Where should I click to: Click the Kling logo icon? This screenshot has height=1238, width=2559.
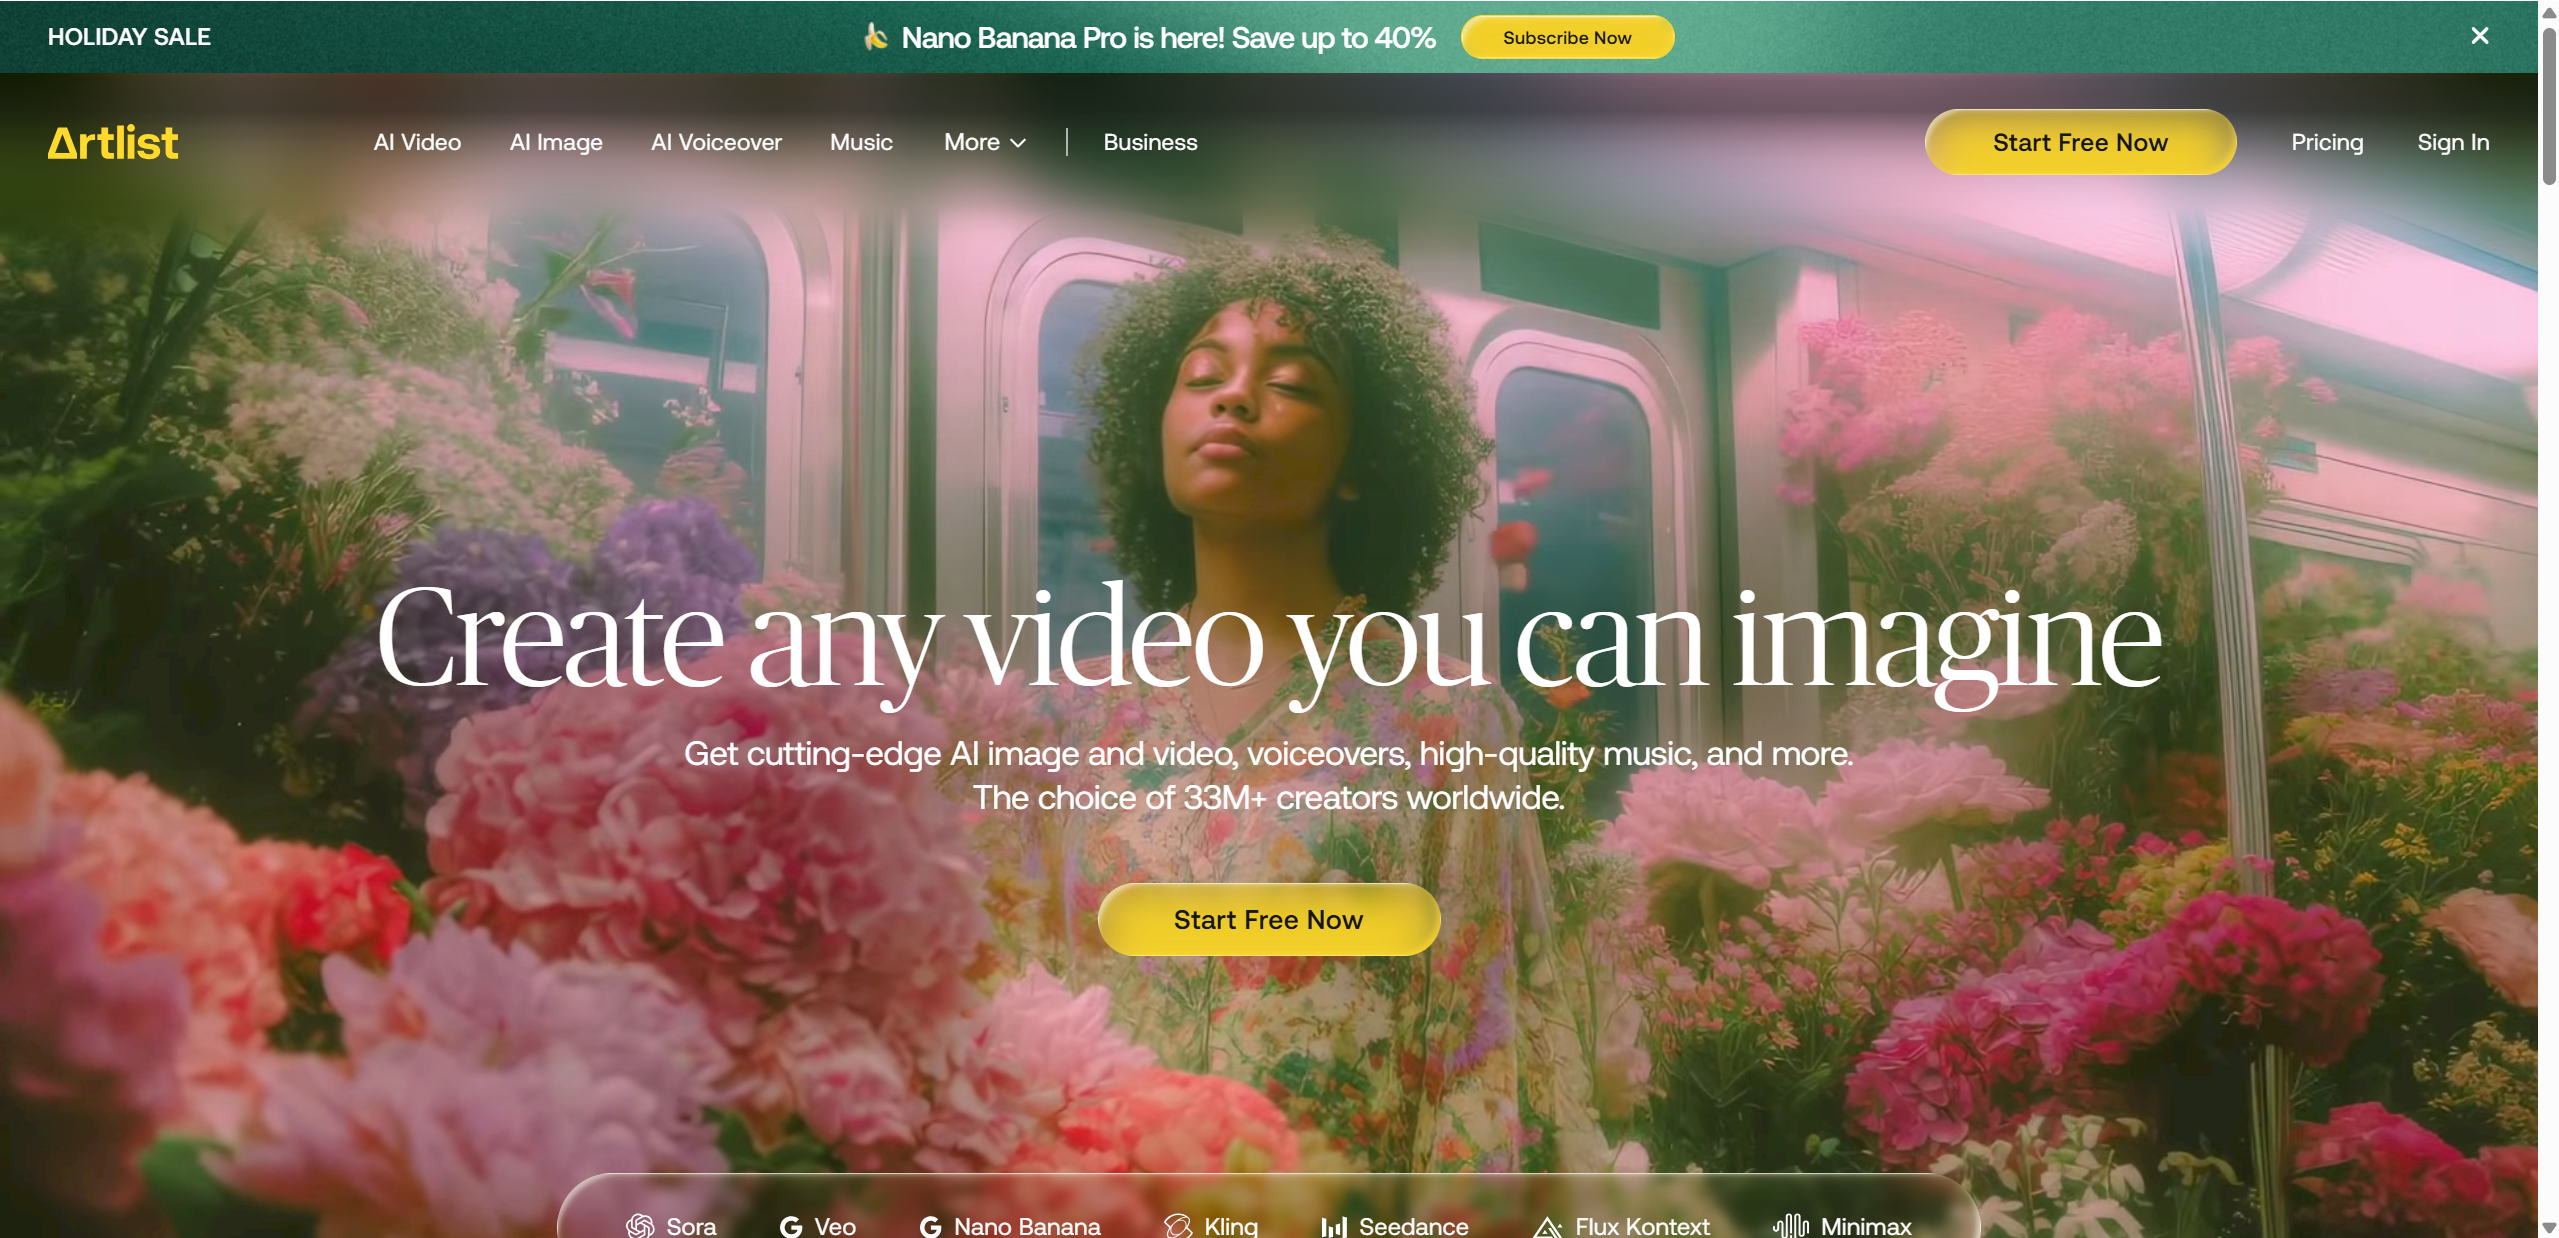[x=1178, y=1226]
